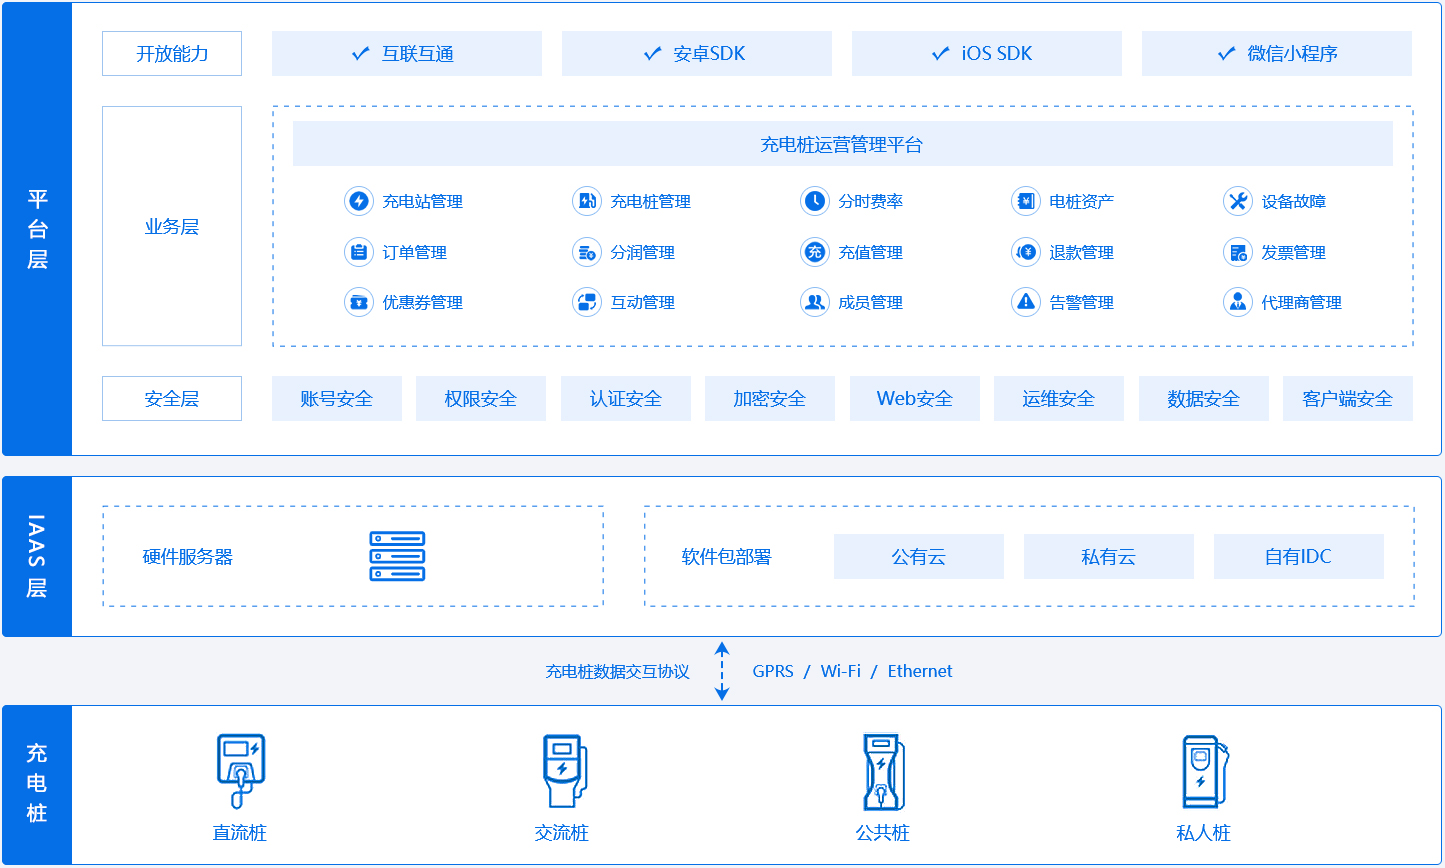
Task: Click the 分时费率 clock icon
Action: [x=815, y=201]
